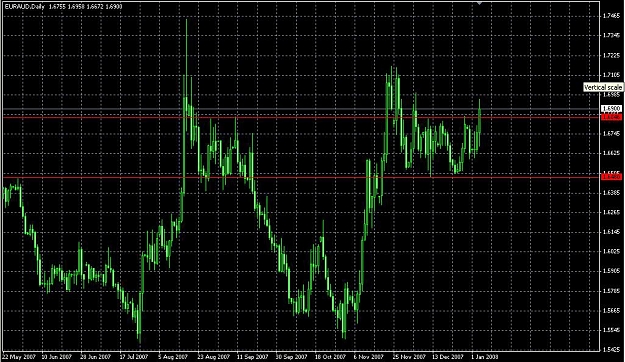This screenshot has height=362, width=625.
Task: Click the gray current price line
Action: (301, 109)
